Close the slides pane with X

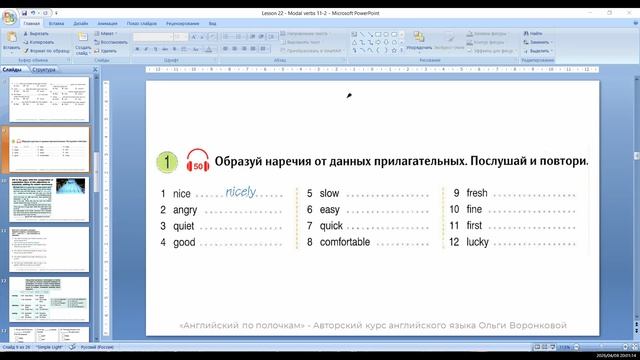95,70
